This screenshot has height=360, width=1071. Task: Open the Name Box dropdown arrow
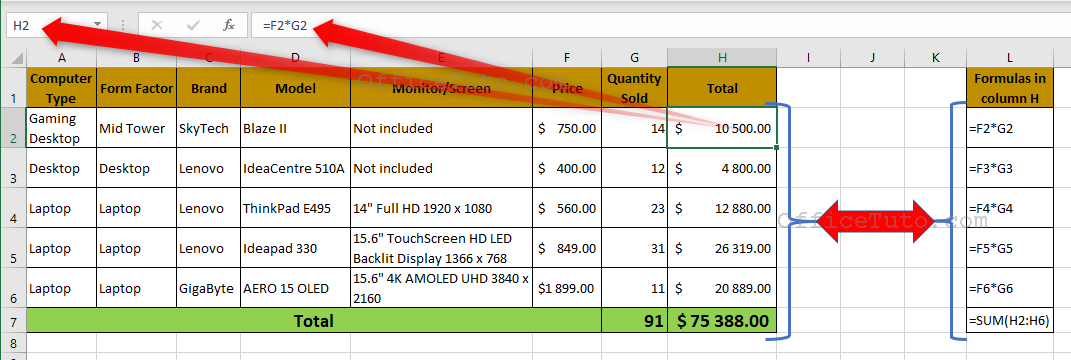[x=98, y=25]
